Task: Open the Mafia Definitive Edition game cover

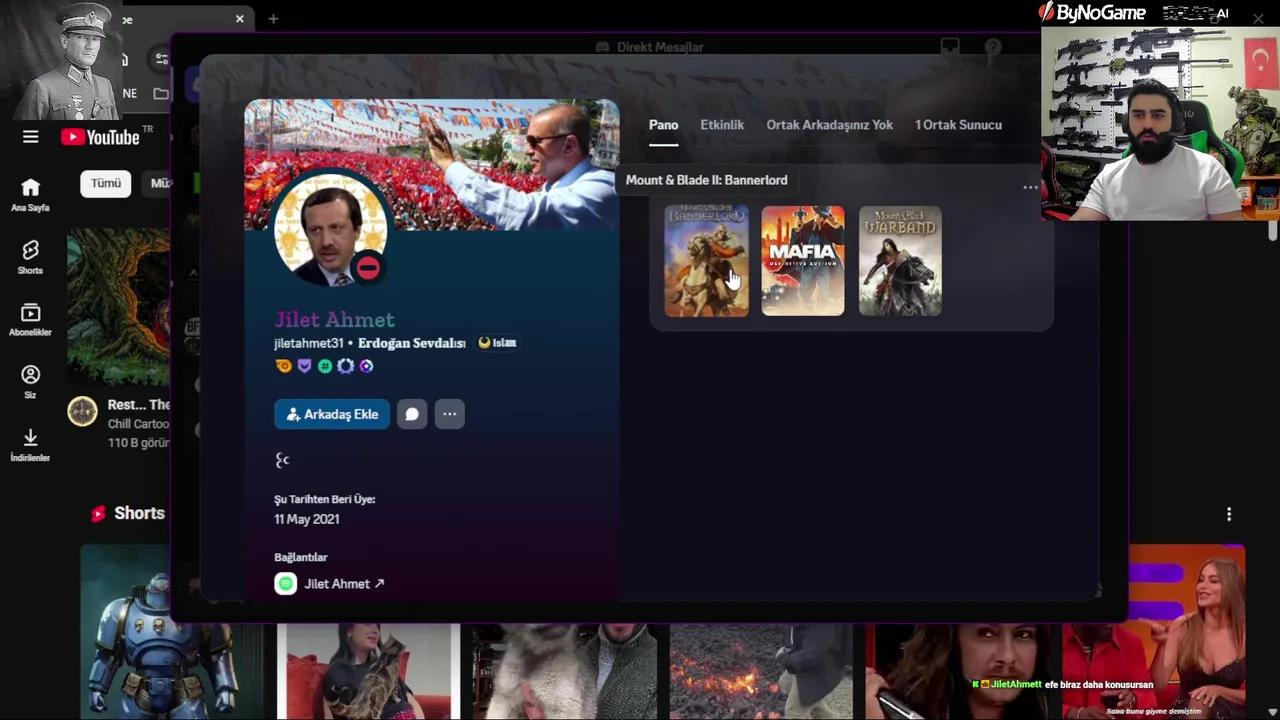Action: pyautogui.click(x=803, y=261)
